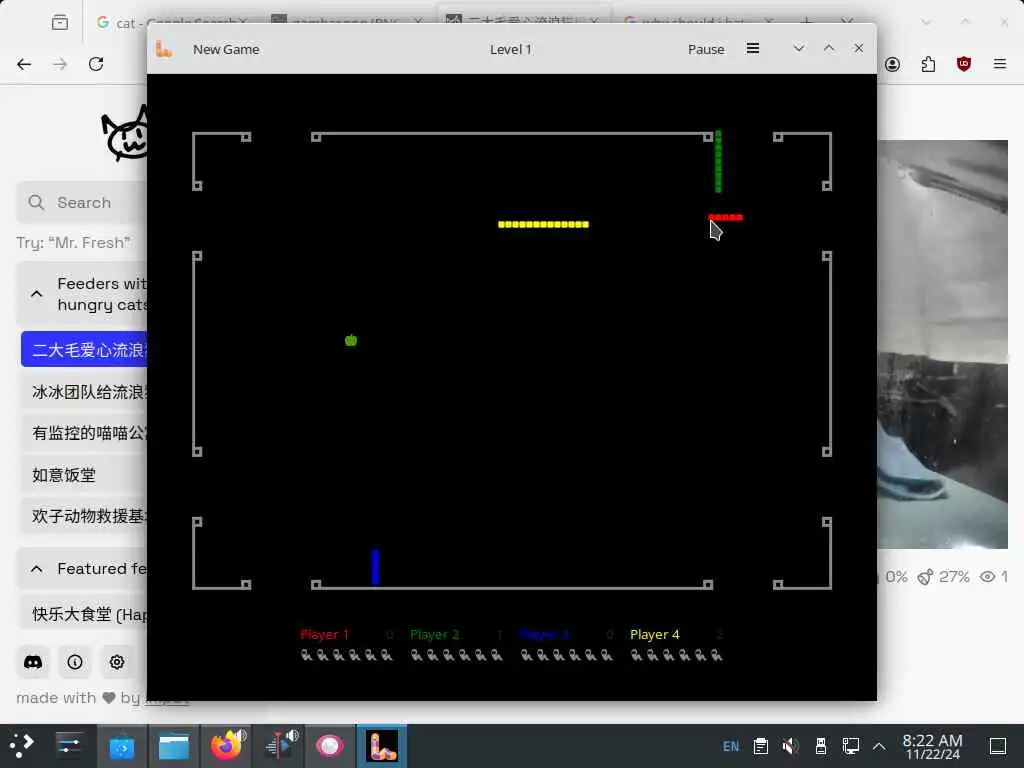
Task: Open the settings gear on the cat page
Action: [x=117, y=662]
